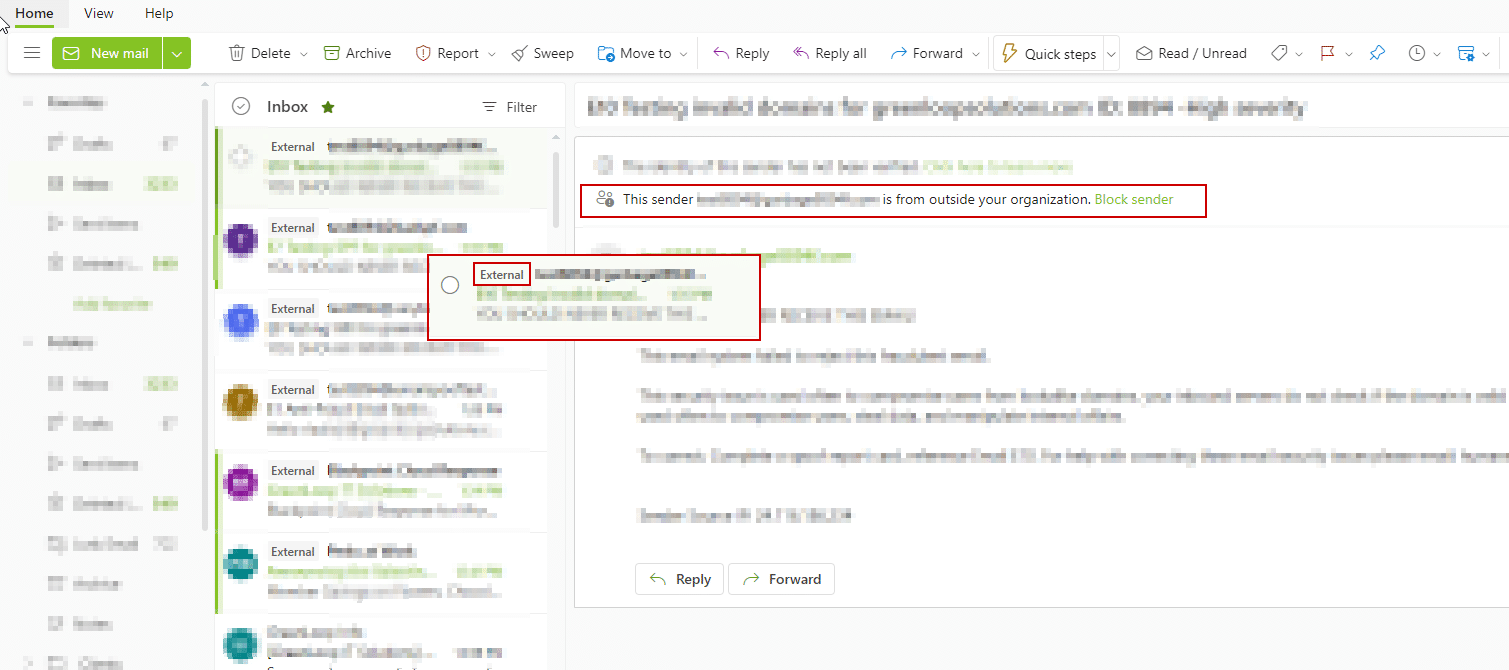Toggle the navigation pane hamburger menu
Viewport: 1509px width, 670px height.
point(32,53)
